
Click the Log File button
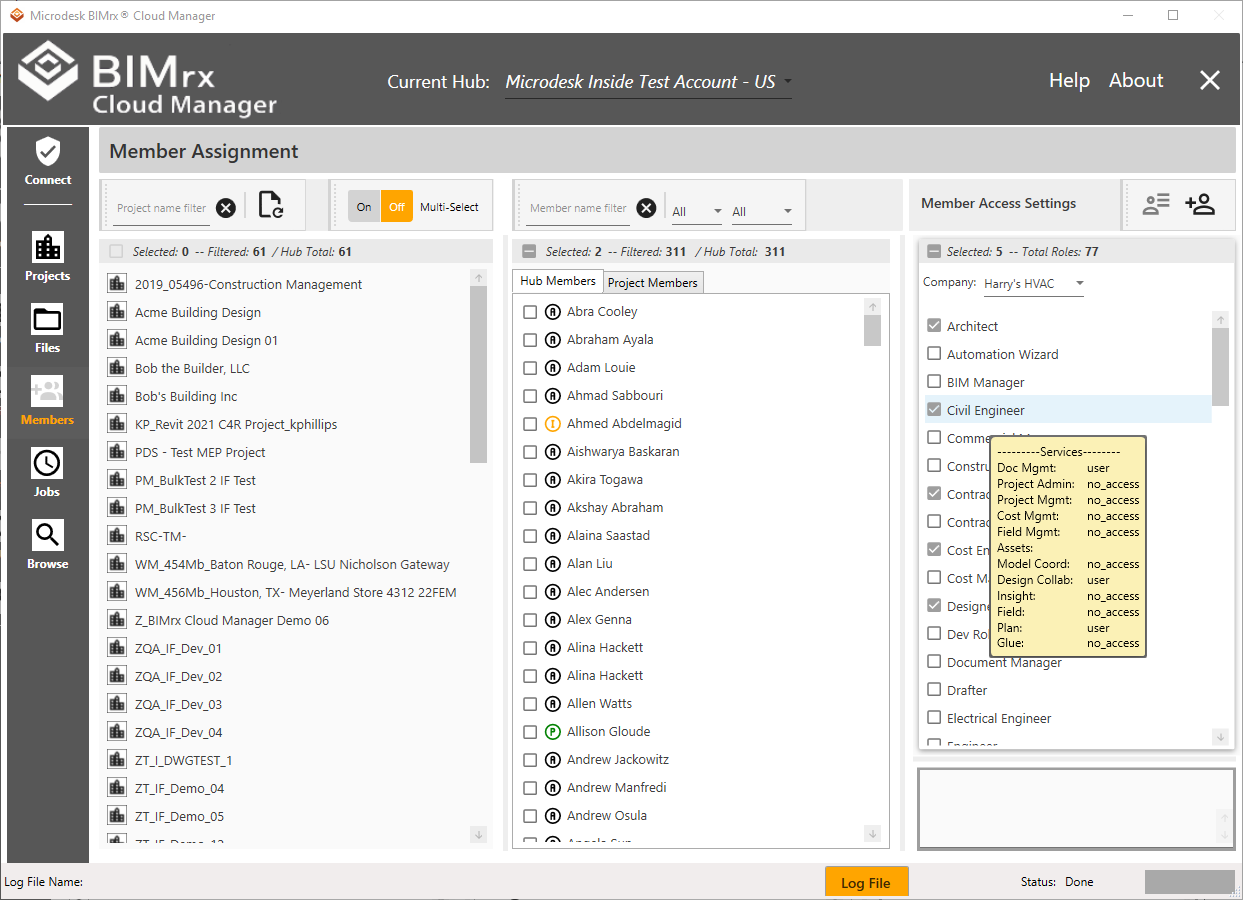tap(866, 883)
